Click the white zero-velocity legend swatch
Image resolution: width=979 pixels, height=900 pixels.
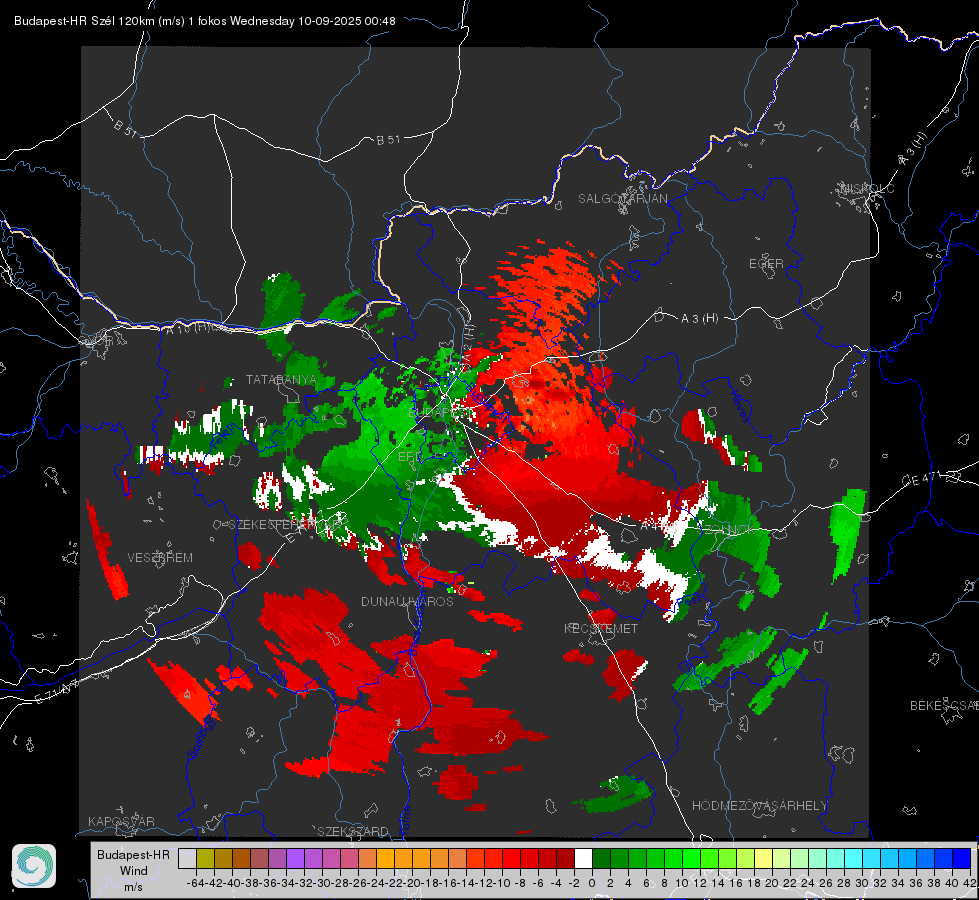[583, 858]
